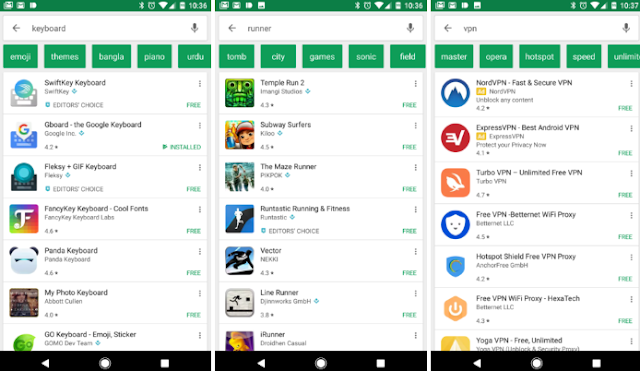Open My Photo Keyboard thumbnail icon
This screenshot has height=371, width=640.
pyautogui.click(x=24, y=303)
